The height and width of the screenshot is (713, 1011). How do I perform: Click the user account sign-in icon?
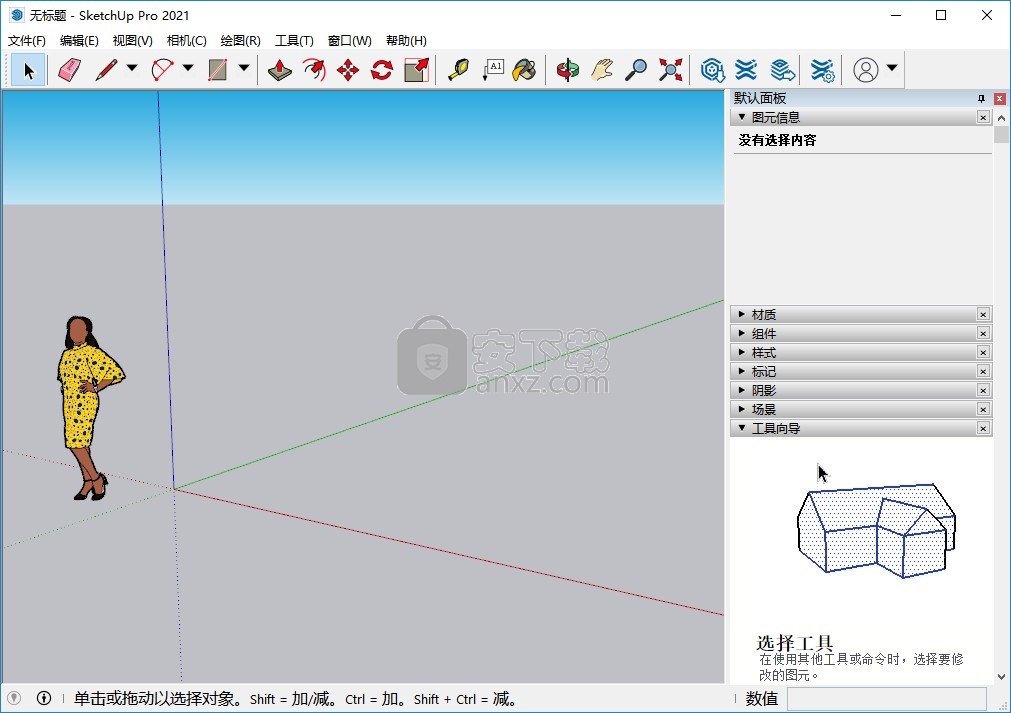[x=866, y=70]
